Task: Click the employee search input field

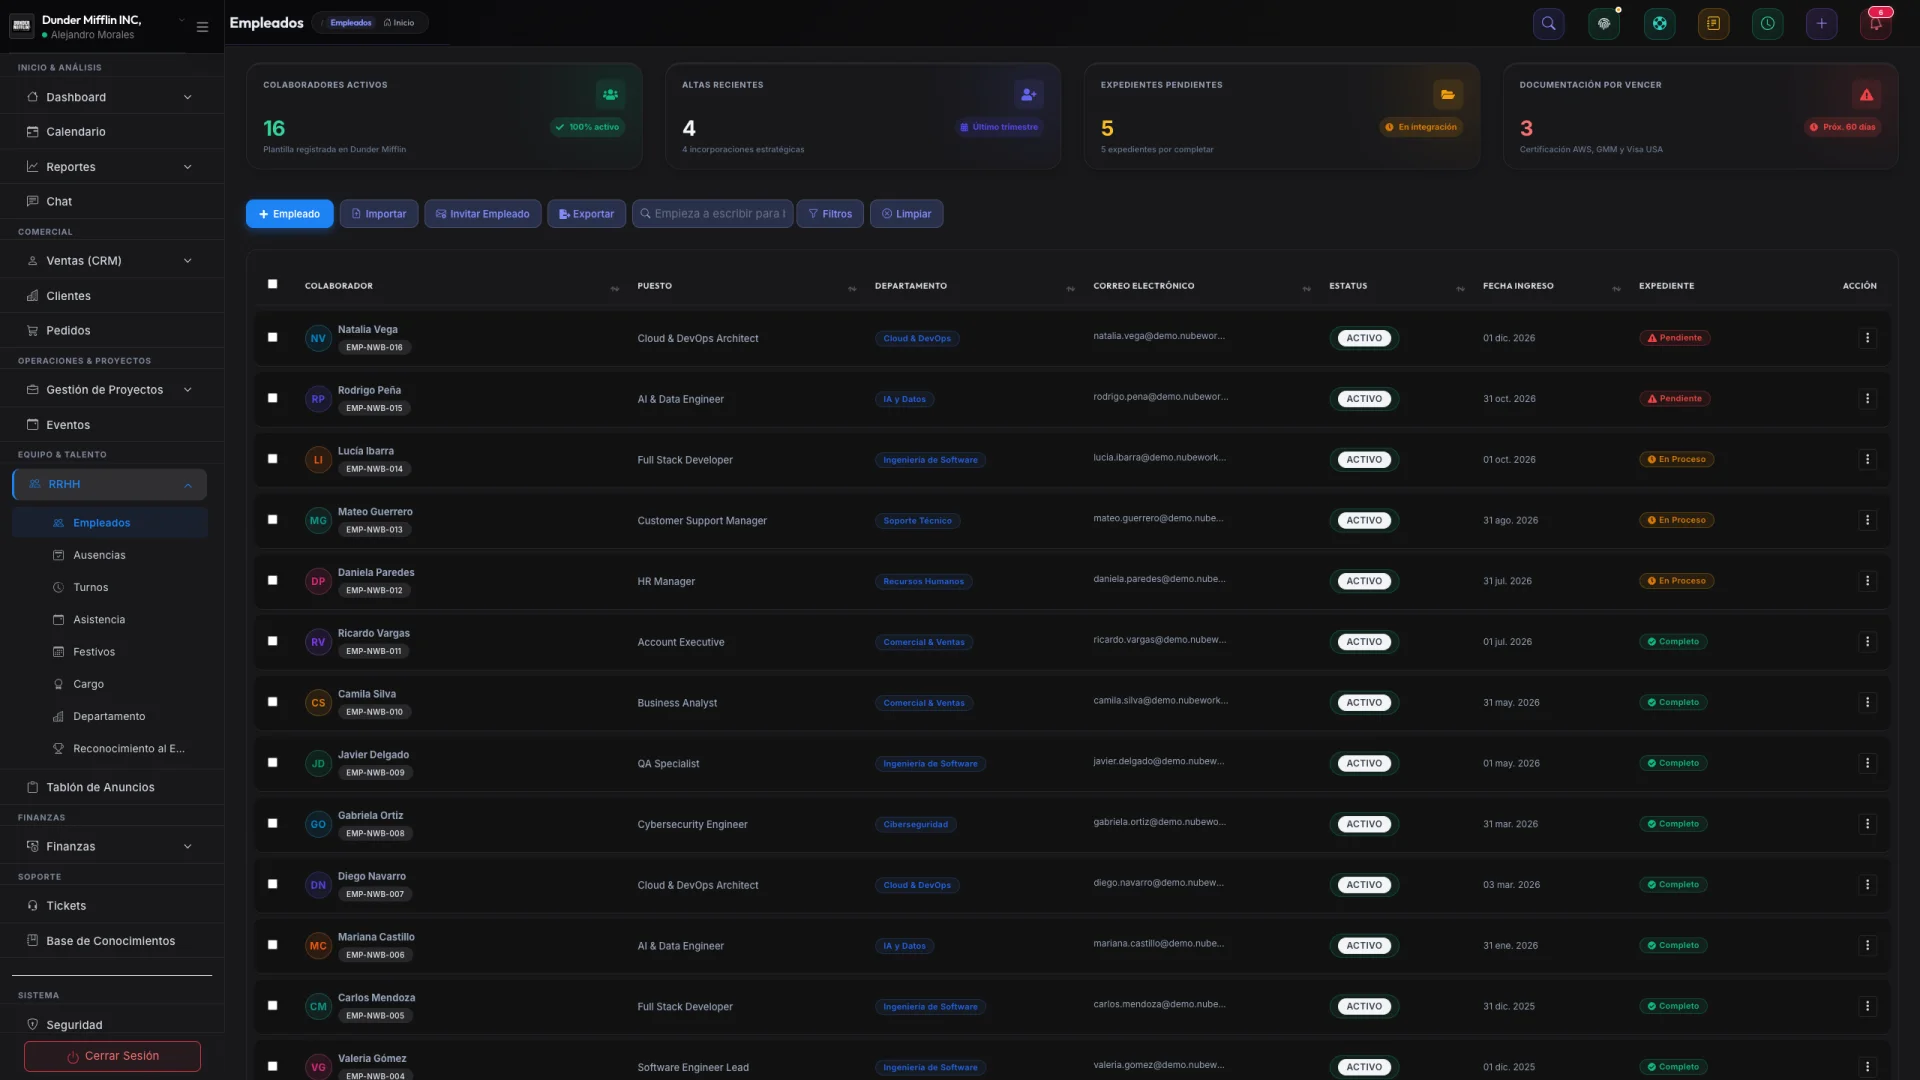Action: 712,214
